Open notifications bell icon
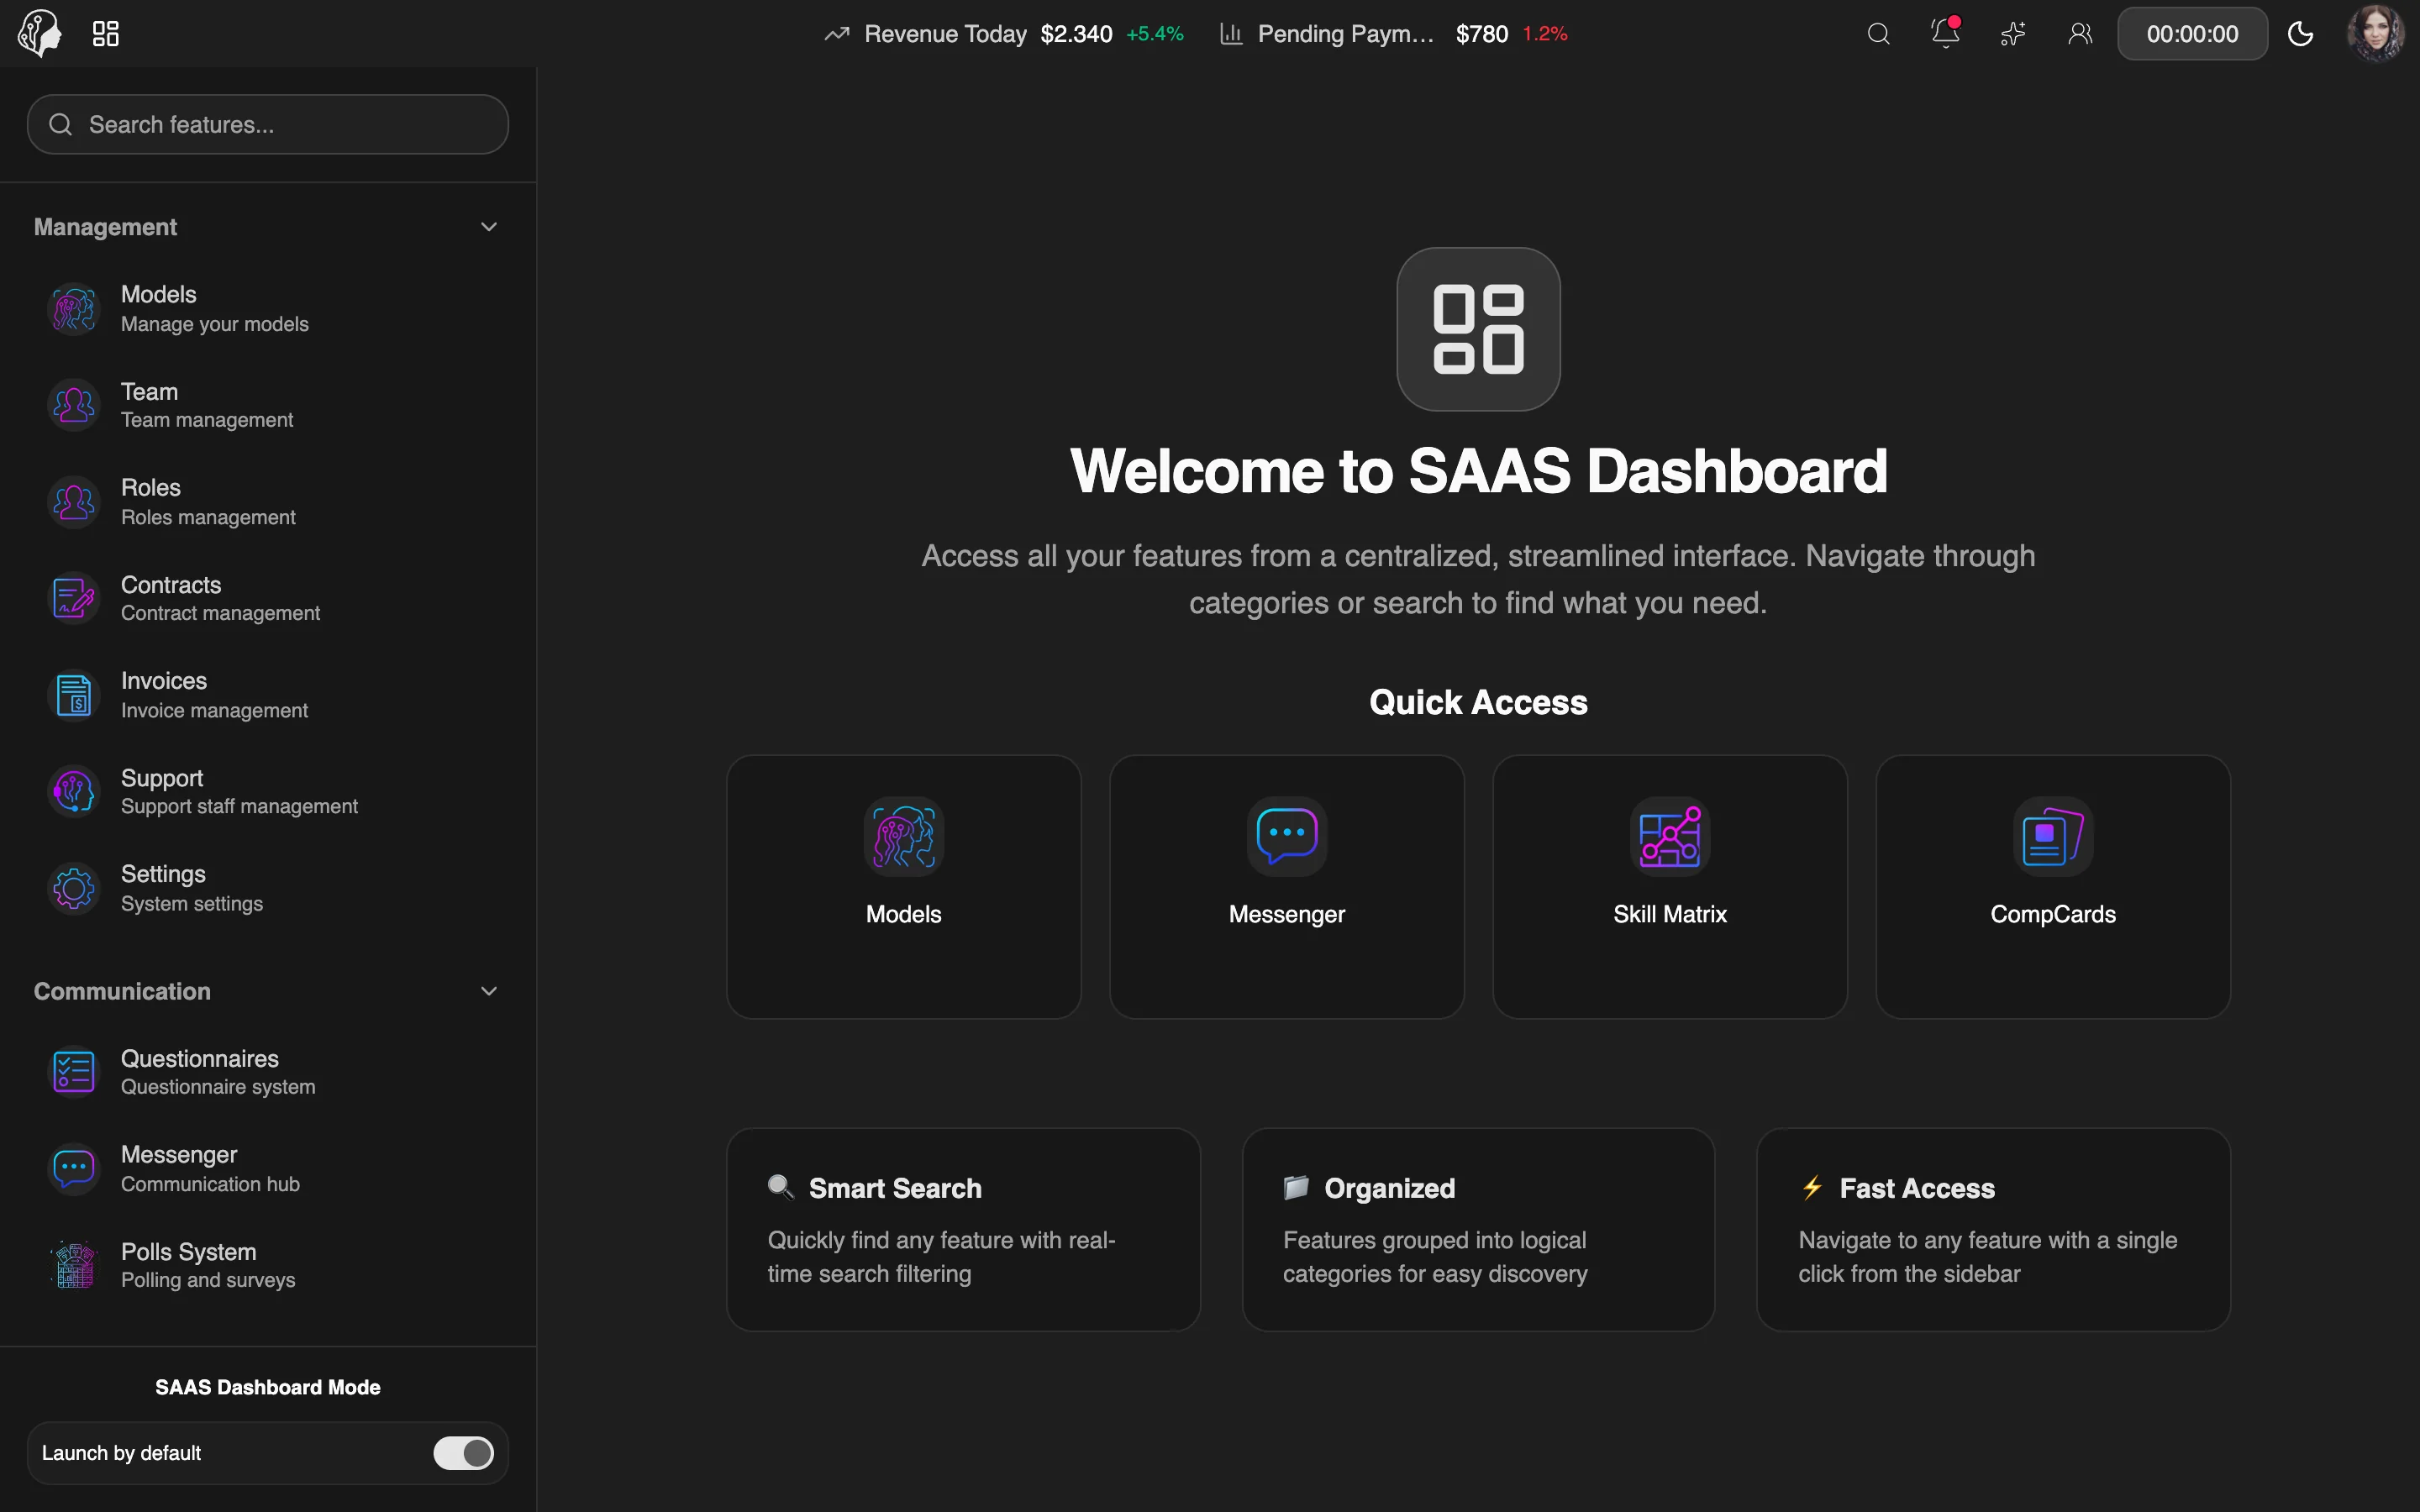 tap(1945, 33)
